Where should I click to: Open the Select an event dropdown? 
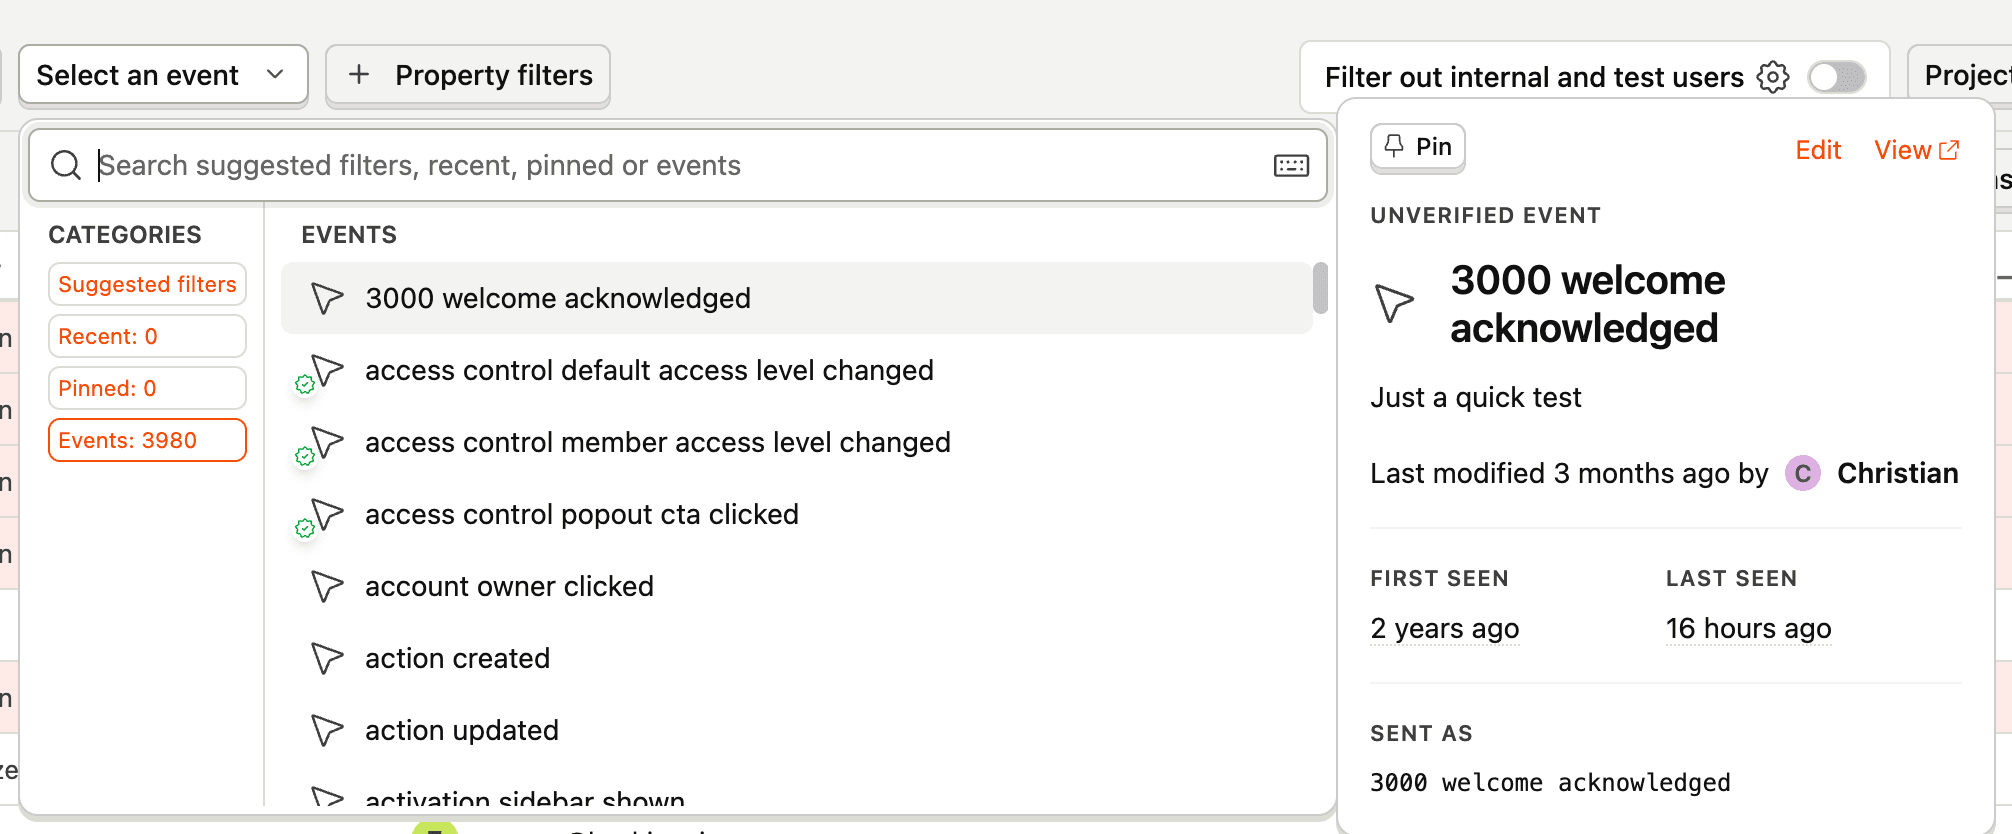pyautogui.click(x=163, y=75)
